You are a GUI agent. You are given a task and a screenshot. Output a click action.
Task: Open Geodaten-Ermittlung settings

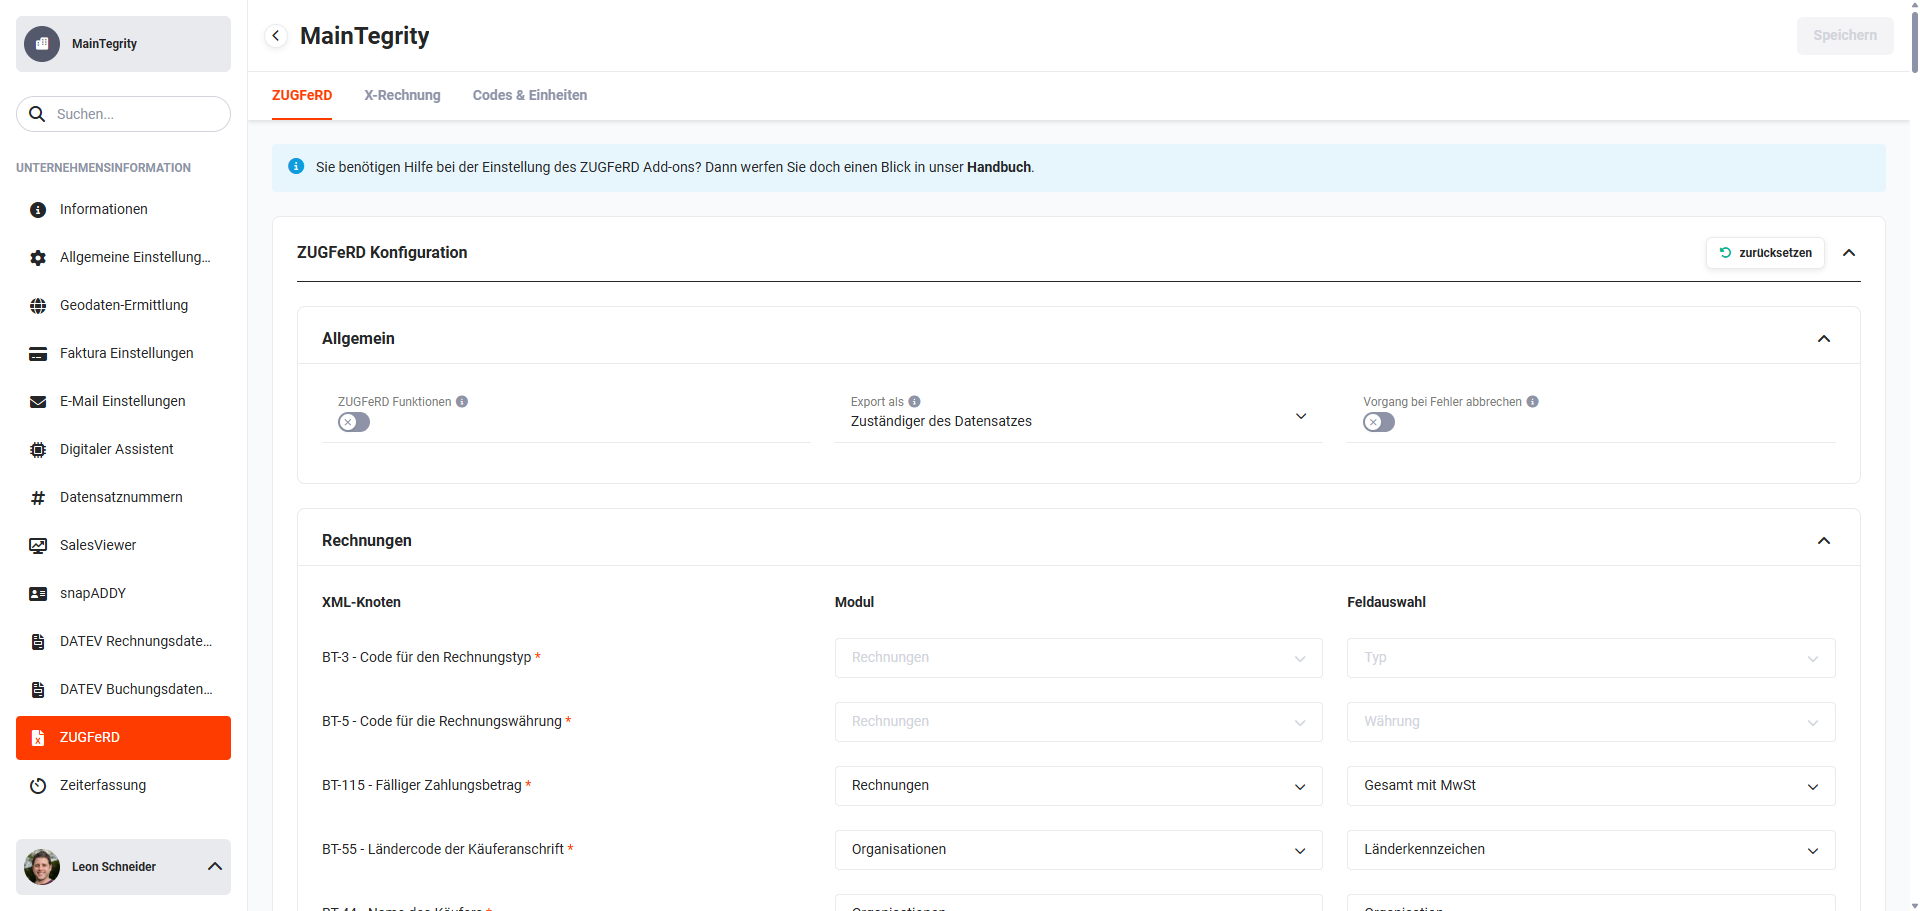[123, 306]
